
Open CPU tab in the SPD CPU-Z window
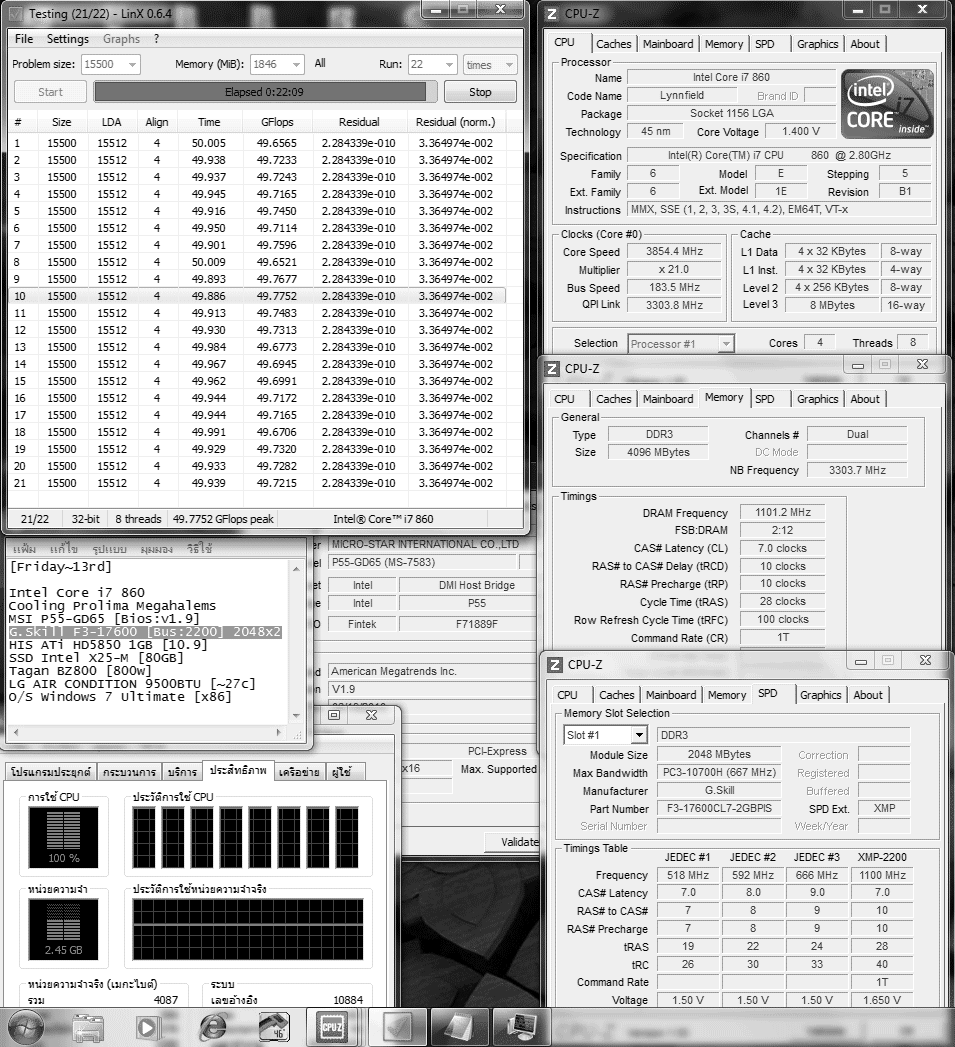[567, 695]
